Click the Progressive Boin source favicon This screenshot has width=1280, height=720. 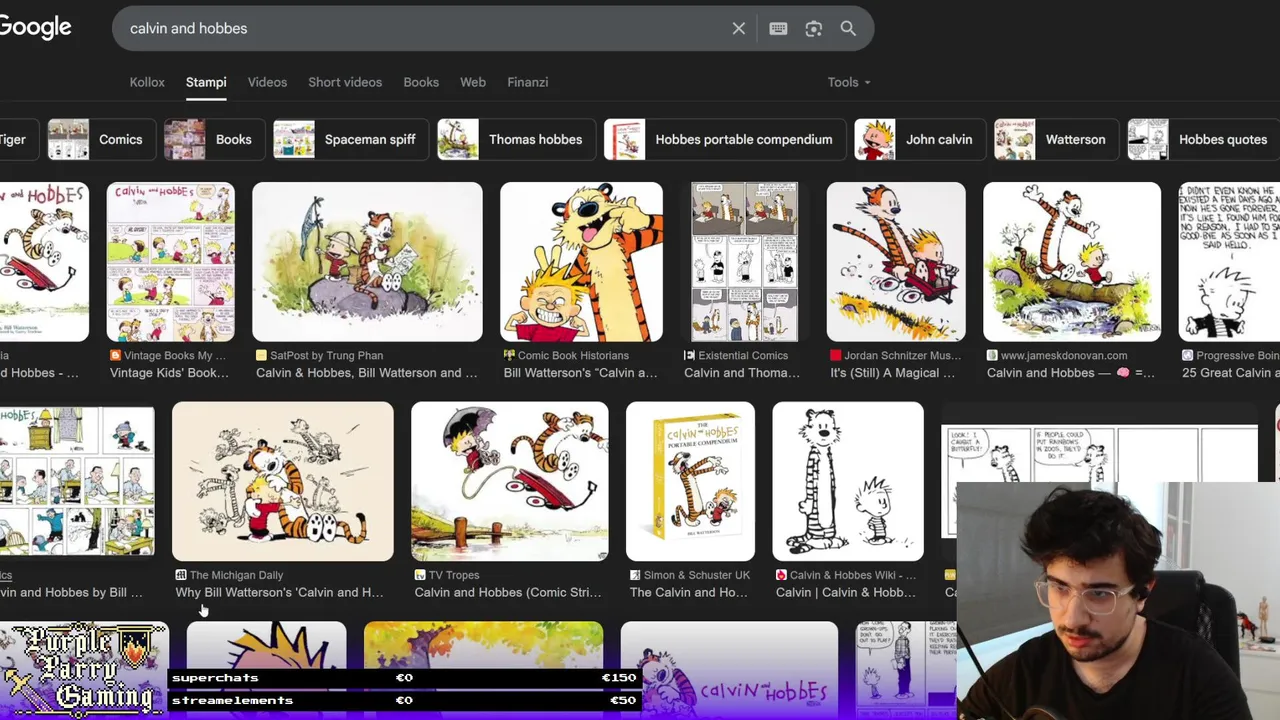coord(1187,355)
